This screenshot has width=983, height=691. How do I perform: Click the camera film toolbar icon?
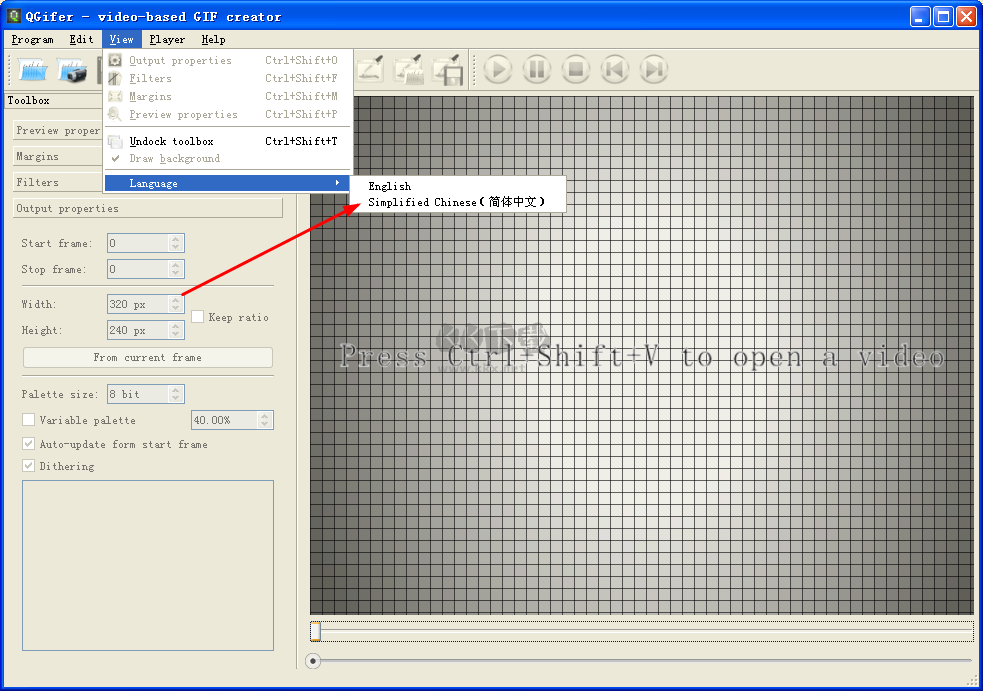(x=73, y=70)
